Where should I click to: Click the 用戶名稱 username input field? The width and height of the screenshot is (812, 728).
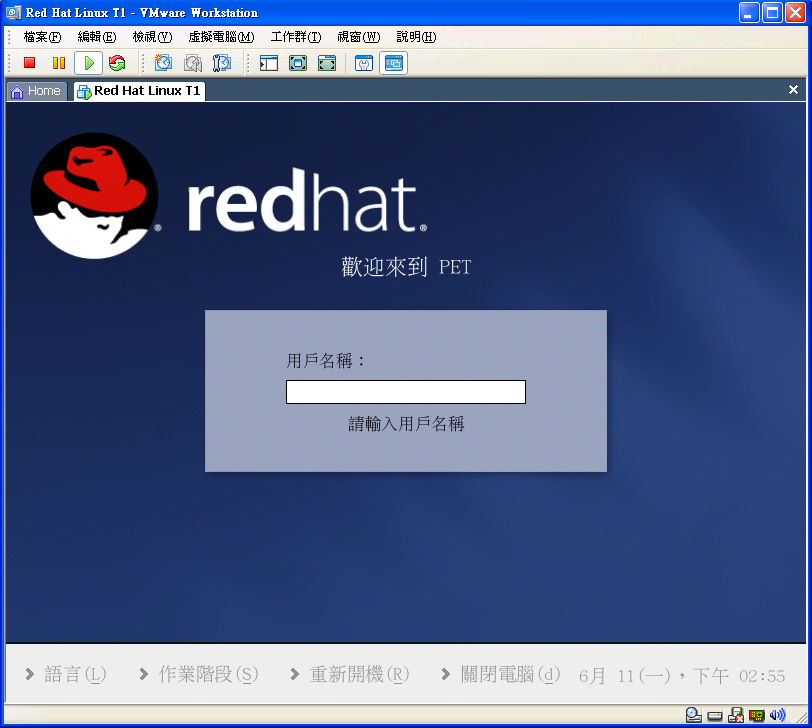click(x=405, y=392)
